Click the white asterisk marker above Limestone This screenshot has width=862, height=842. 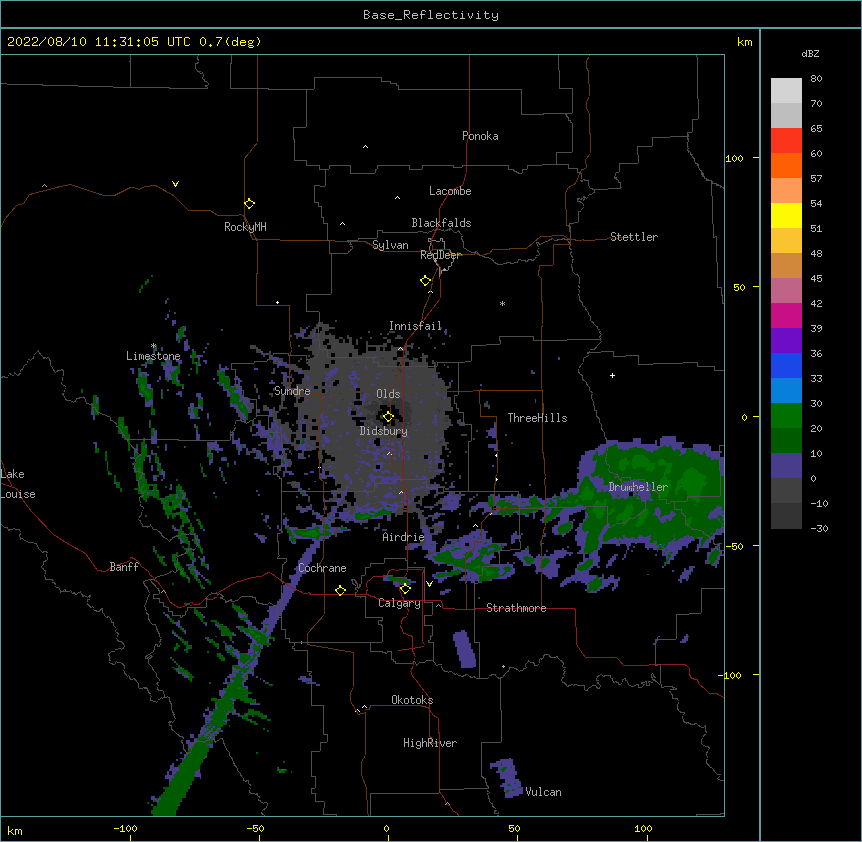[153, 346]
